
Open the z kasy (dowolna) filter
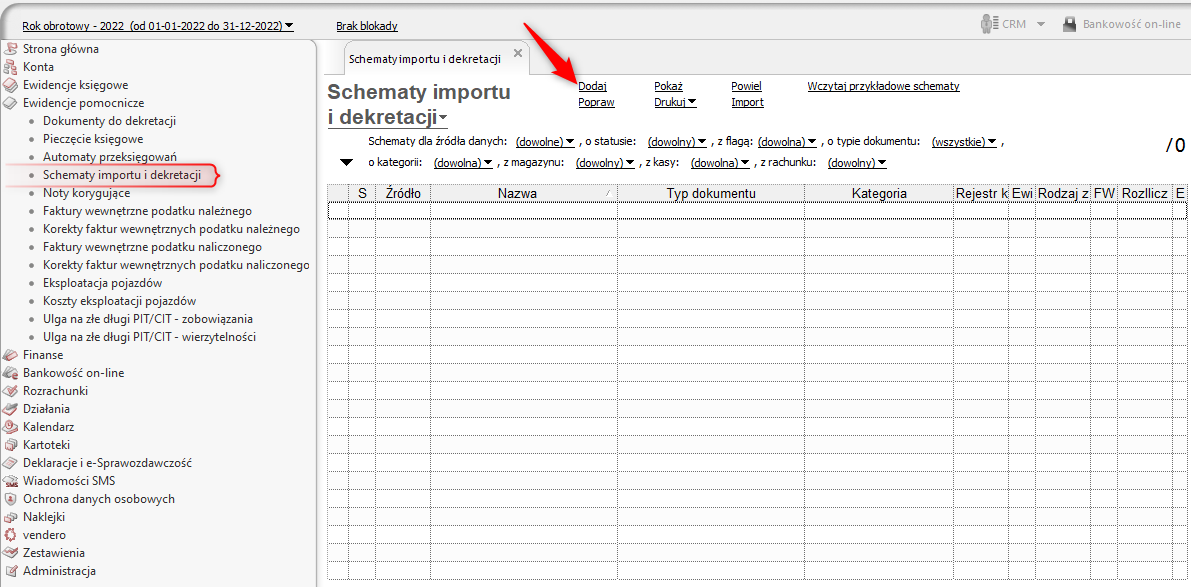tap(720, 163)
